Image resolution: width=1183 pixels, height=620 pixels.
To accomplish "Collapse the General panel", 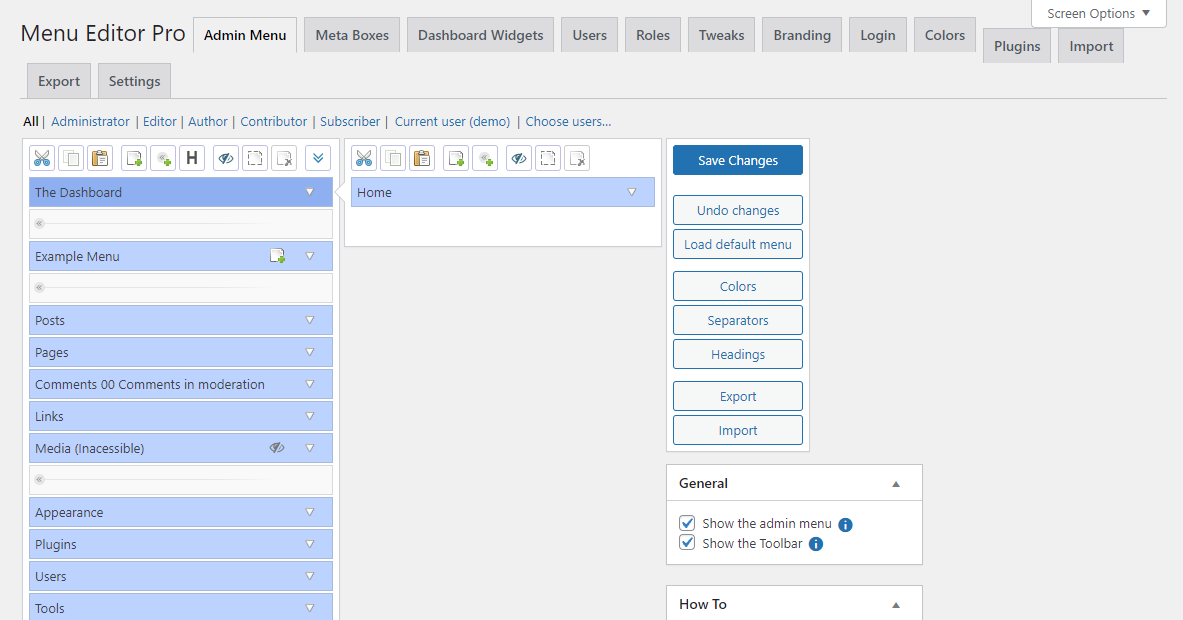I will 896,484.
